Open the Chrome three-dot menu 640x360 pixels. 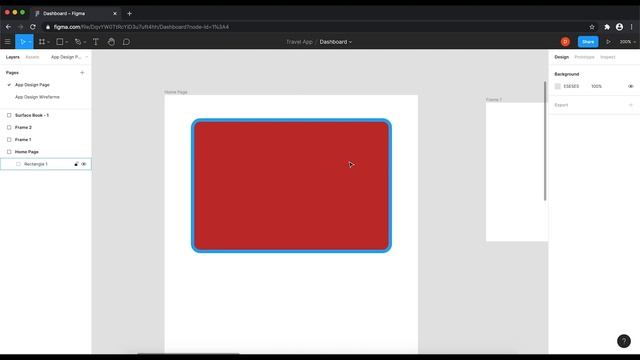tap(631, 27)
